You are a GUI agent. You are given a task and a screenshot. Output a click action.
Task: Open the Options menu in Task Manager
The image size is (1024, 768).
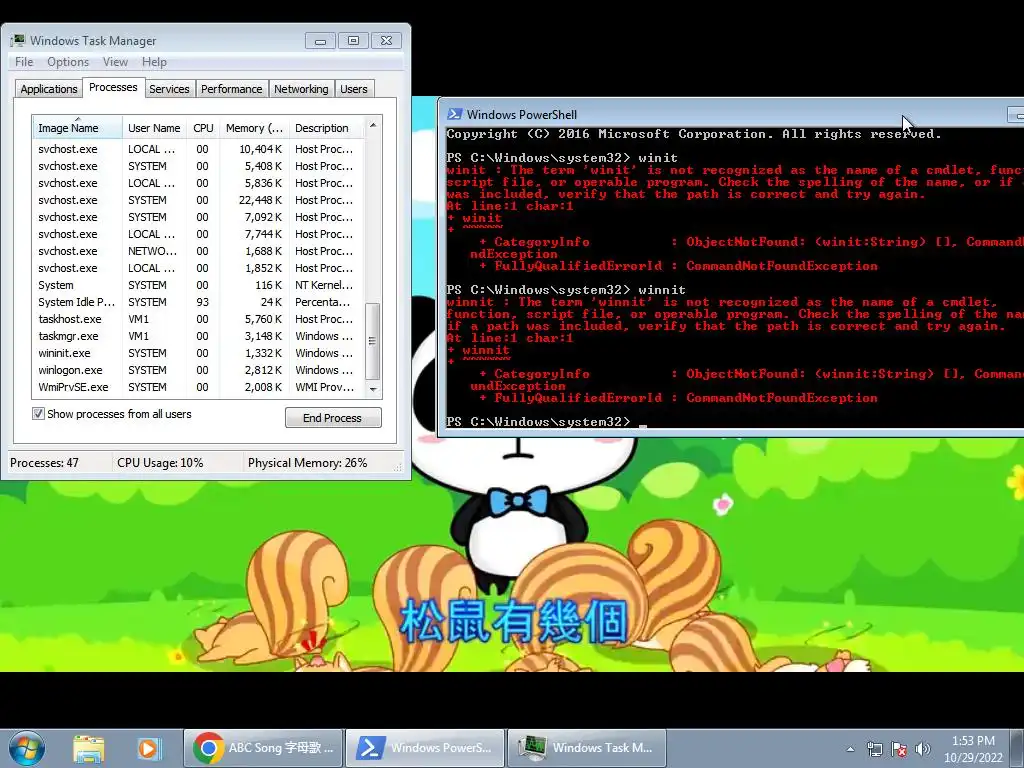tap(68, 62)
